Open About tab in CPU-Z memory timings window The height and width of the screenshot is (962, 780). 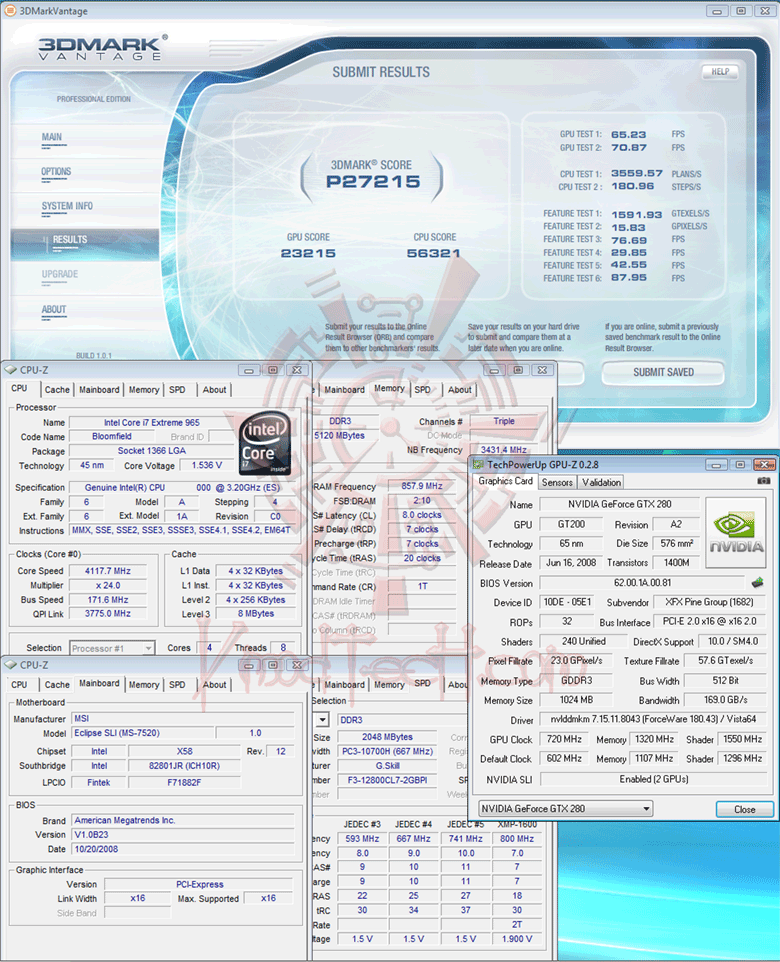(x=459, y=390)
